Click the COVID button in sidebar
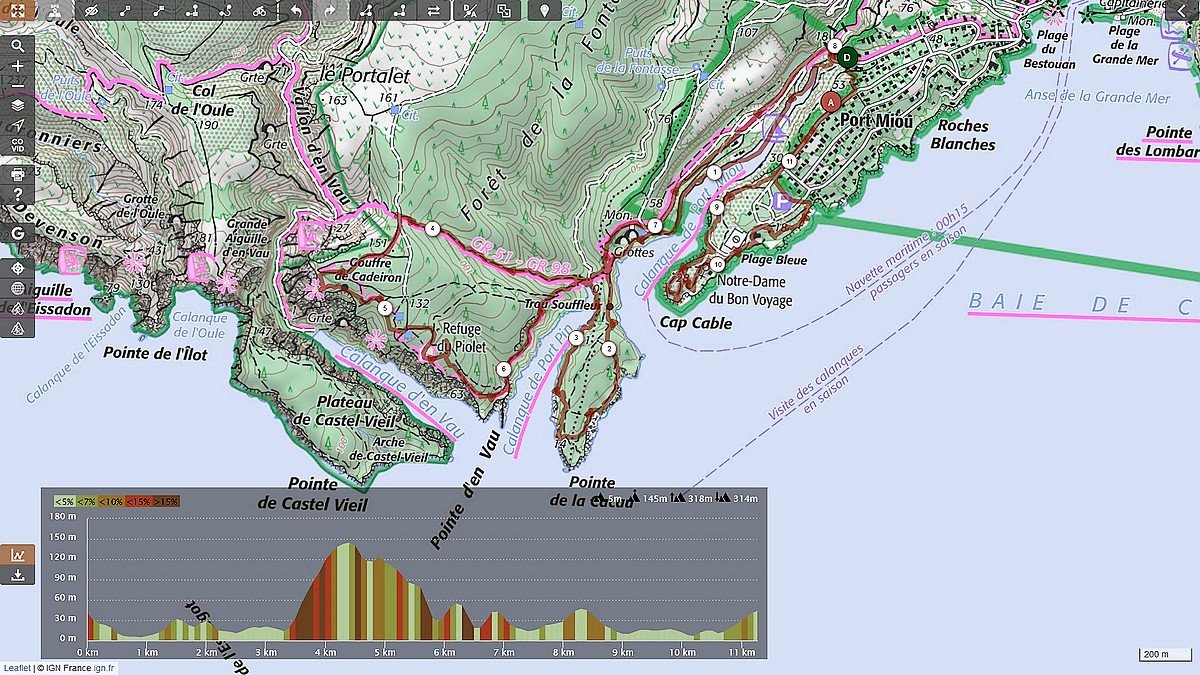This screenshot has width=1200, height=675. pyautogui.click(x=17, y=146)
